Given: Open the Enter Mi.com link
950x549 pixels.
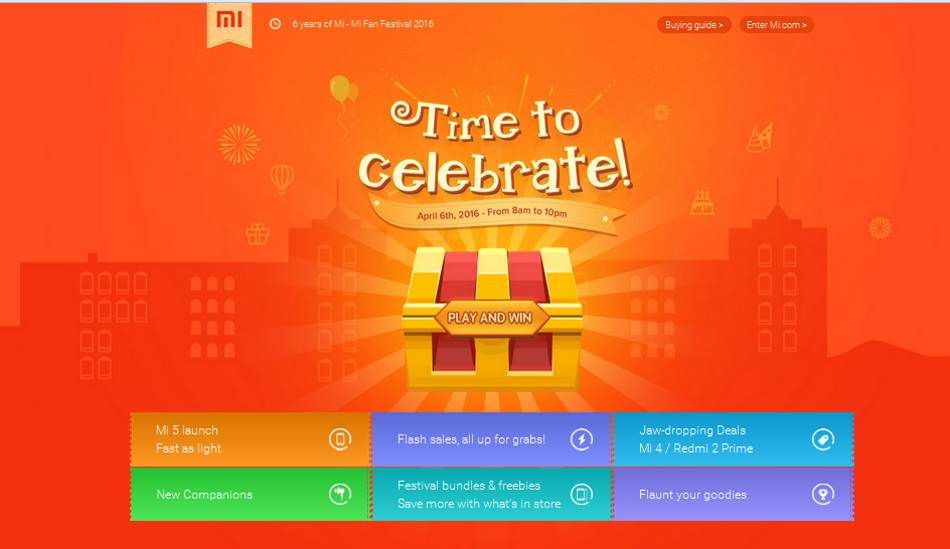Looking at the screenshot, I should (776, 25).
